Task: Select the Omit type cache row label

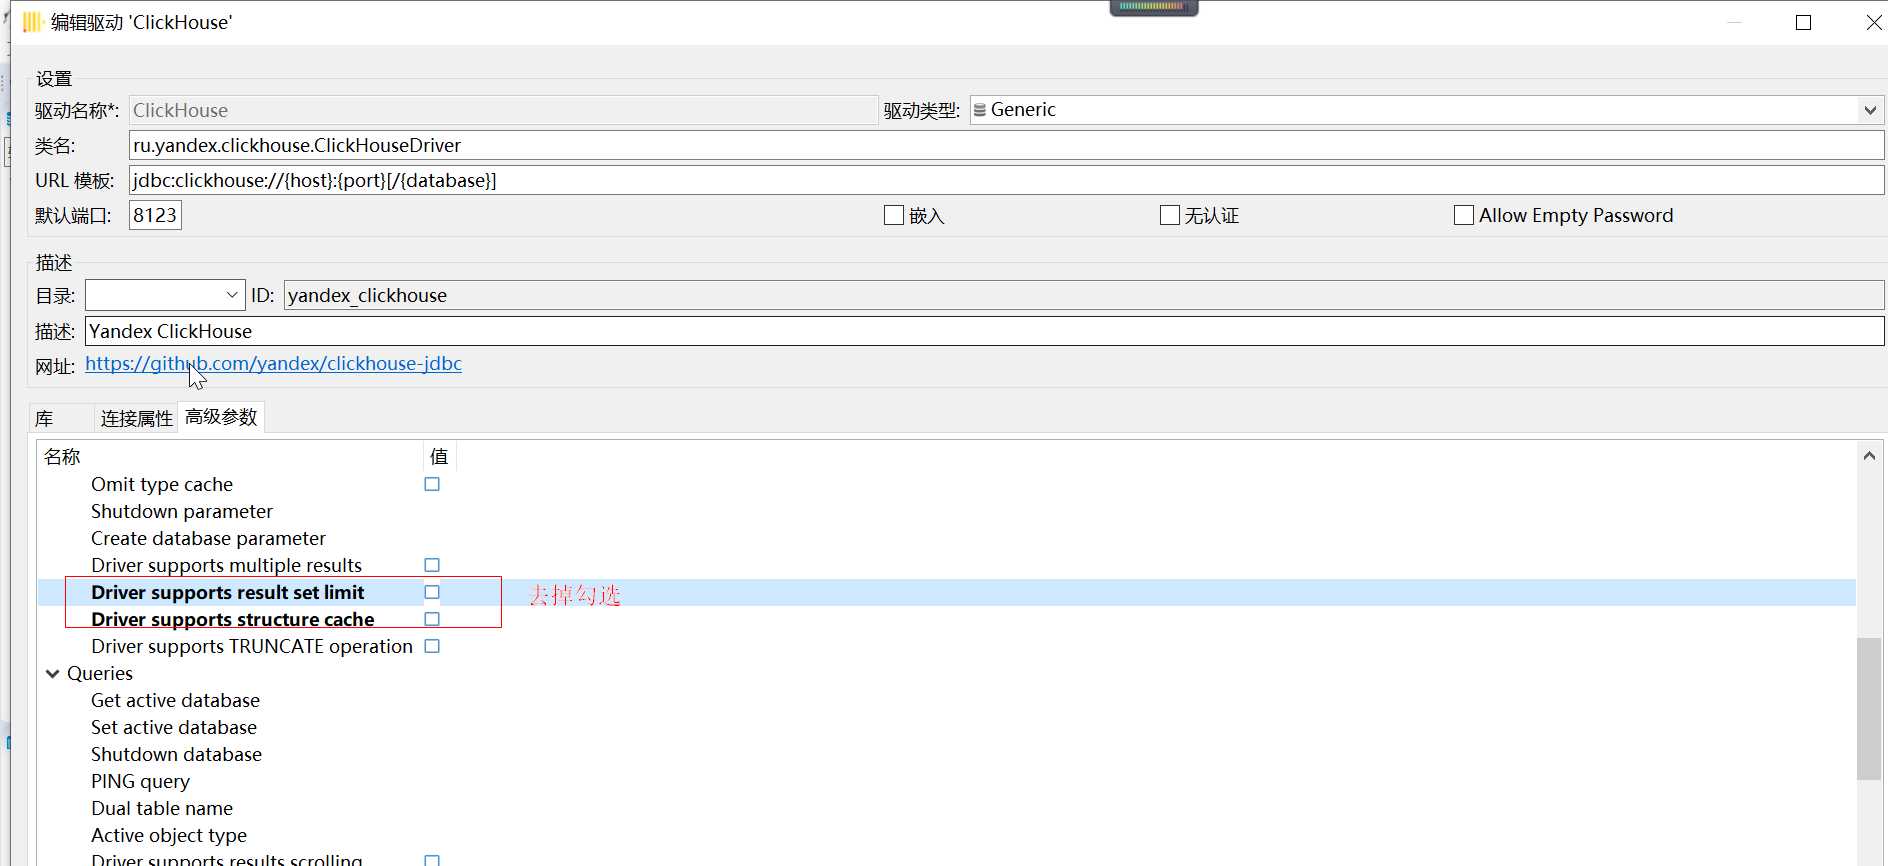Action: pyautogui.click(x=162, y=484)
